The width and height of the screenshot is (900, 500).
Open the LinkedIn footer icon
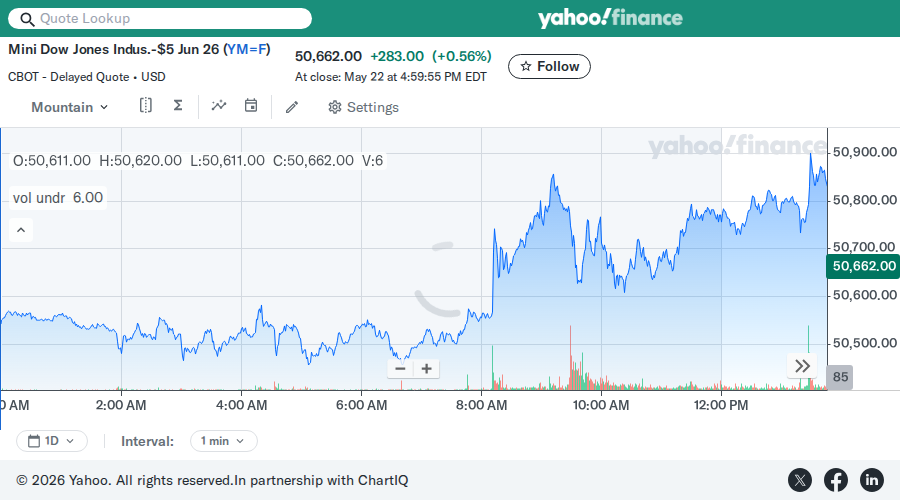(871, 480)
